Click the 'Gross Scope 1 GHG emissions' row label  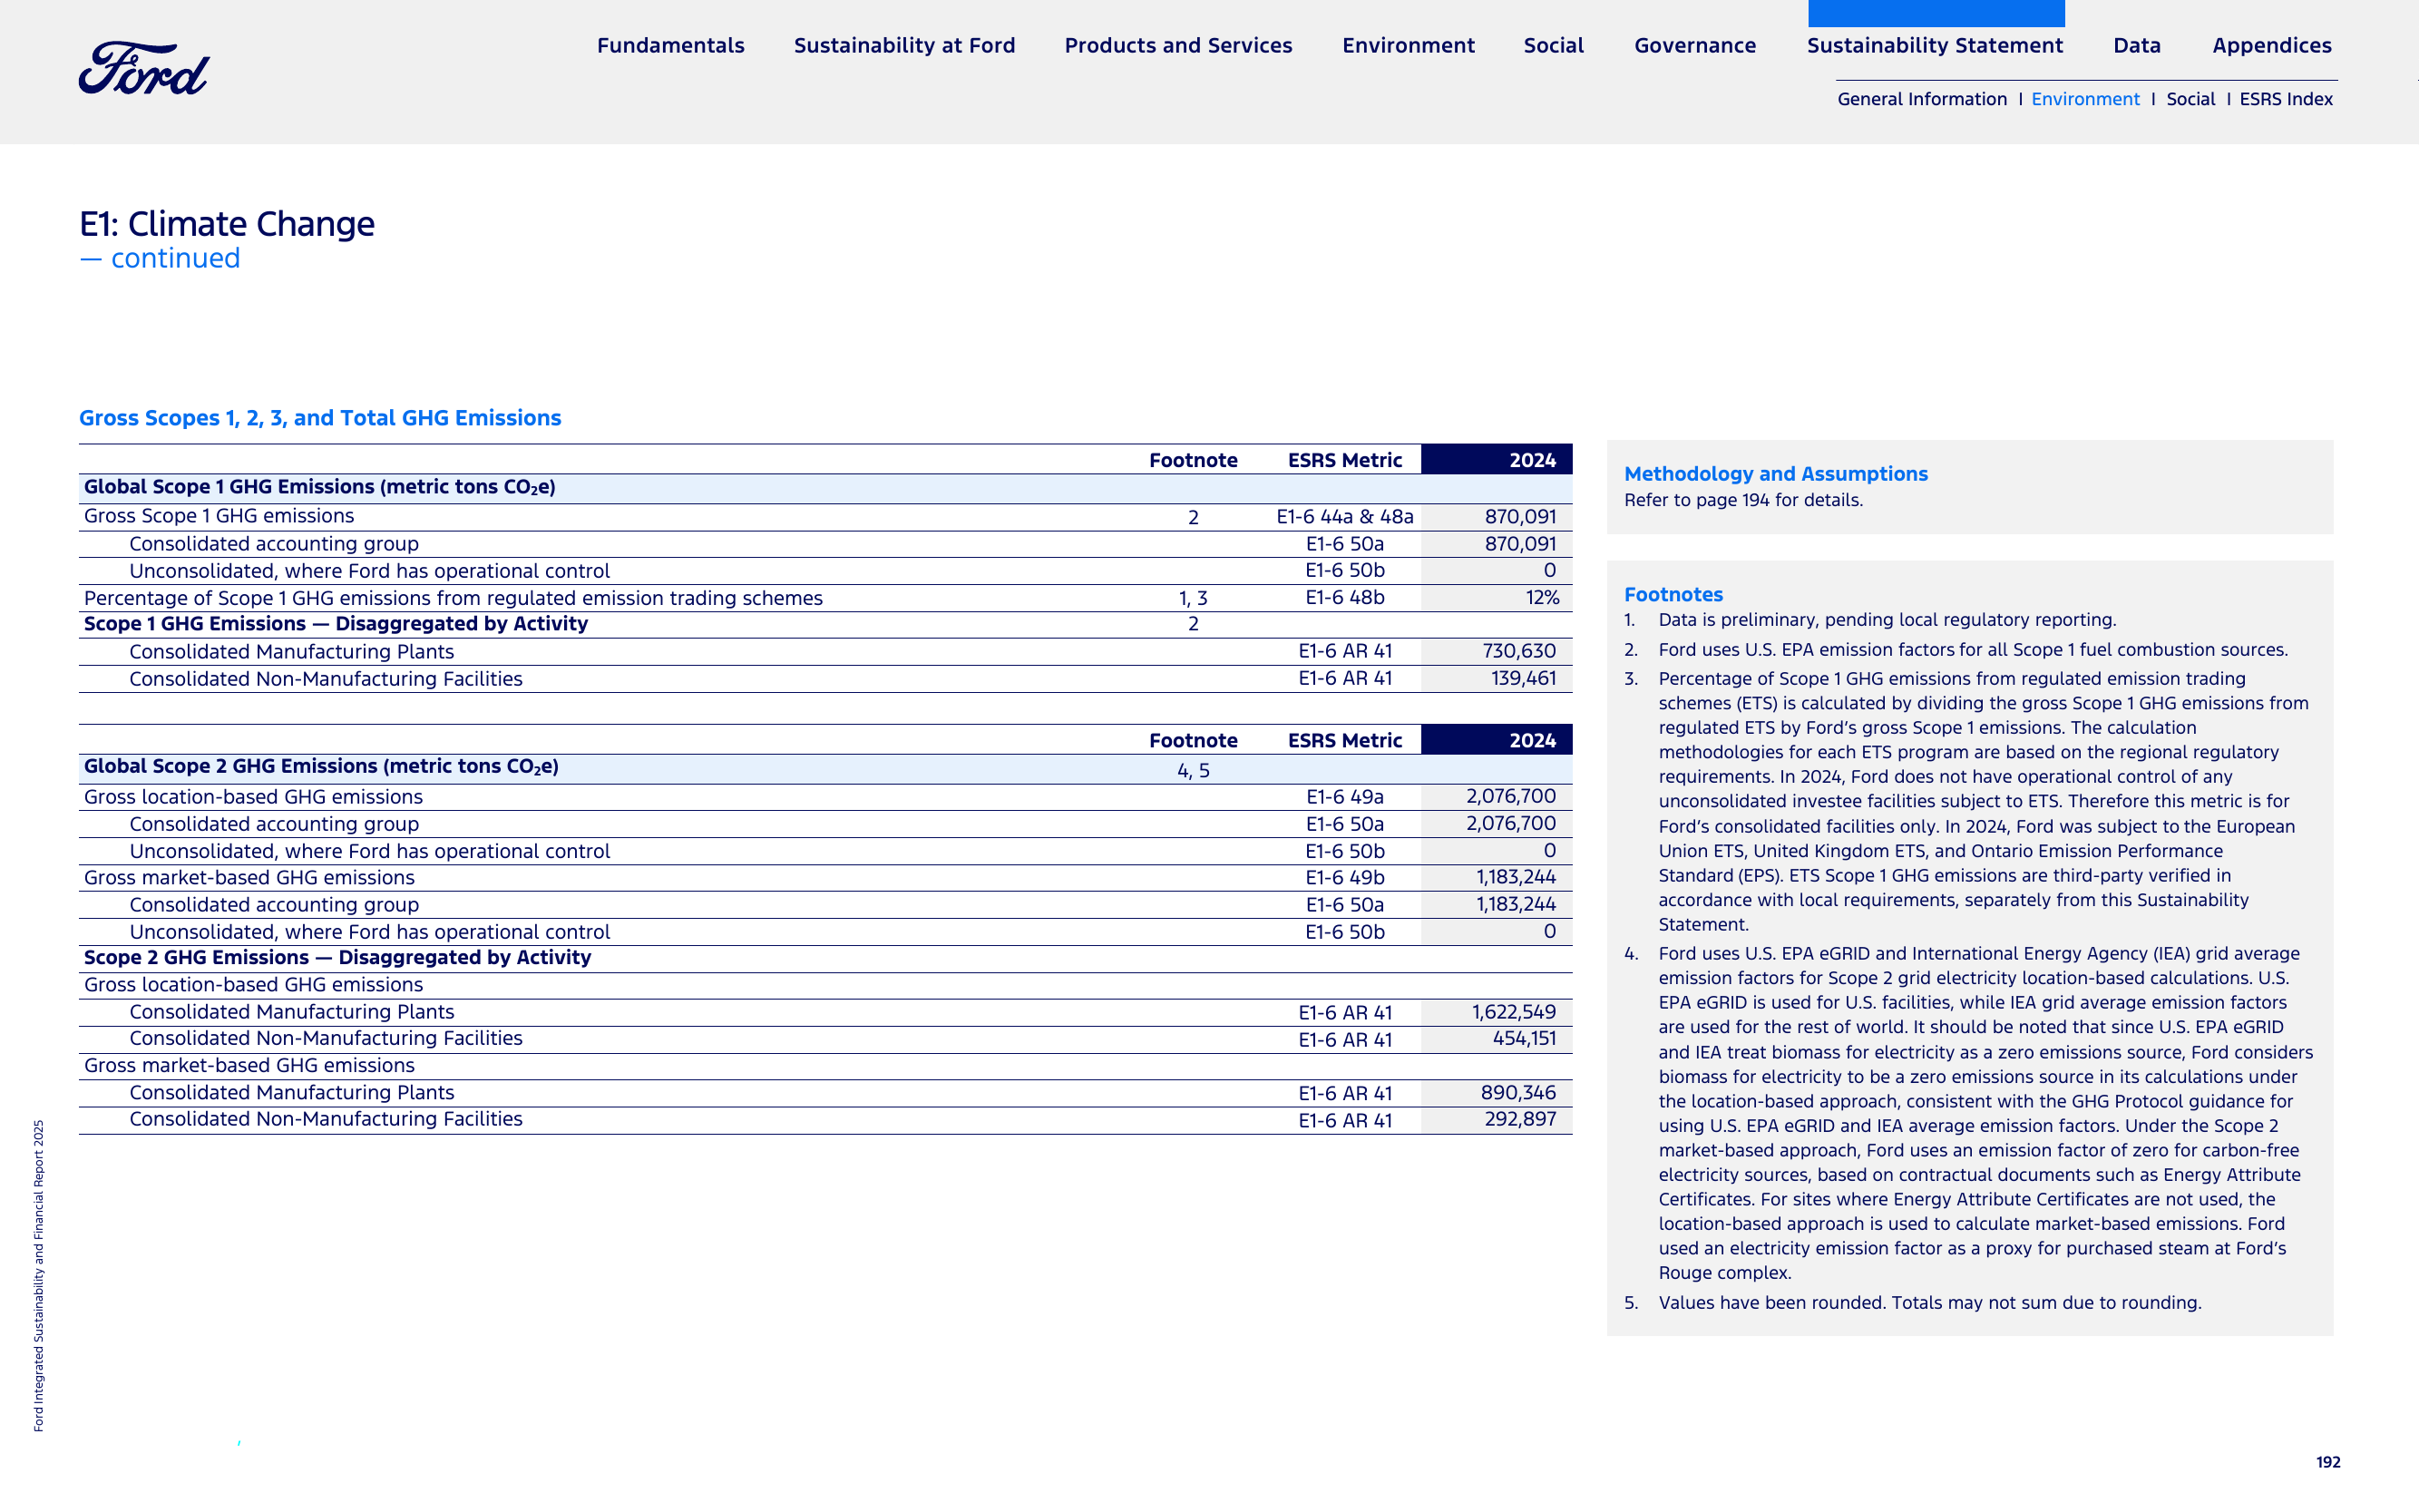pos(219,516)
